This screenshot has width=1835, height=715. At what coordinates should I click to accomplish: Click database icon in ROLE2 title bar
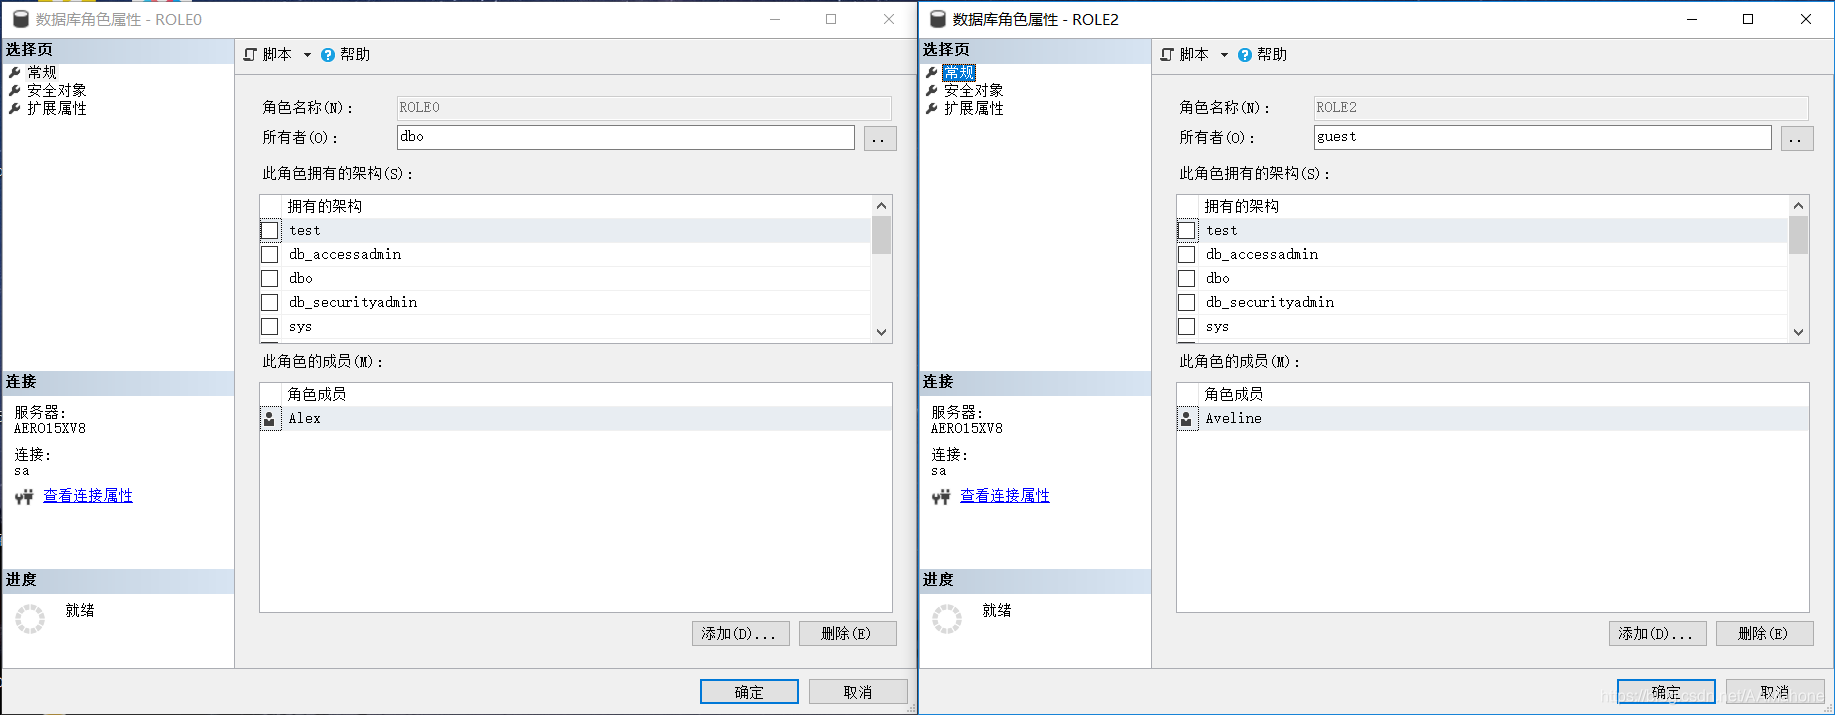click(x=937, y=19)
